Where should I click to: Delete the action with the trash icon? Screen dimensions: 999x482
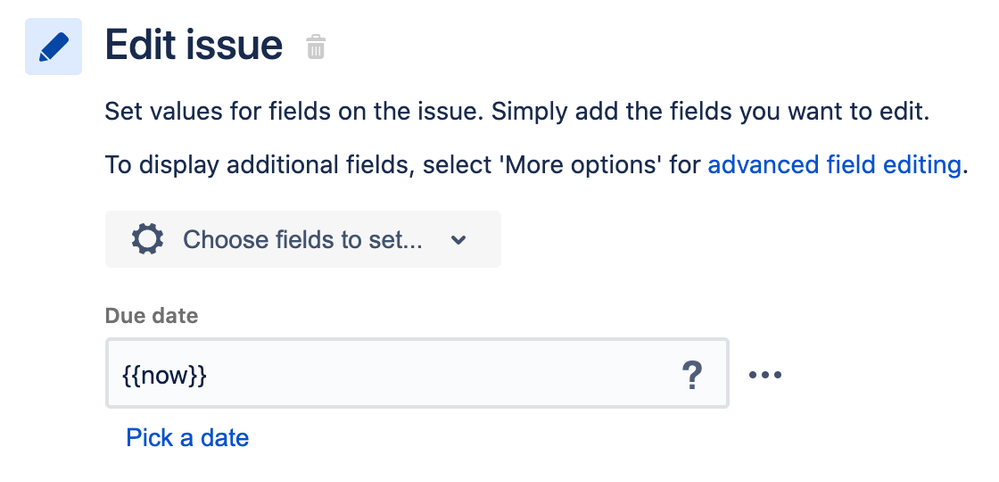[316, 47]
